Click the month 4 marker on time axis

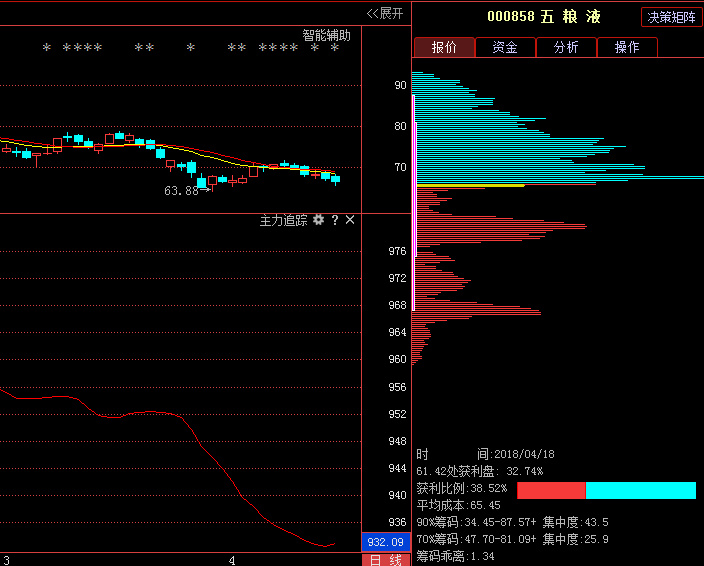click(x=232, y=561)
